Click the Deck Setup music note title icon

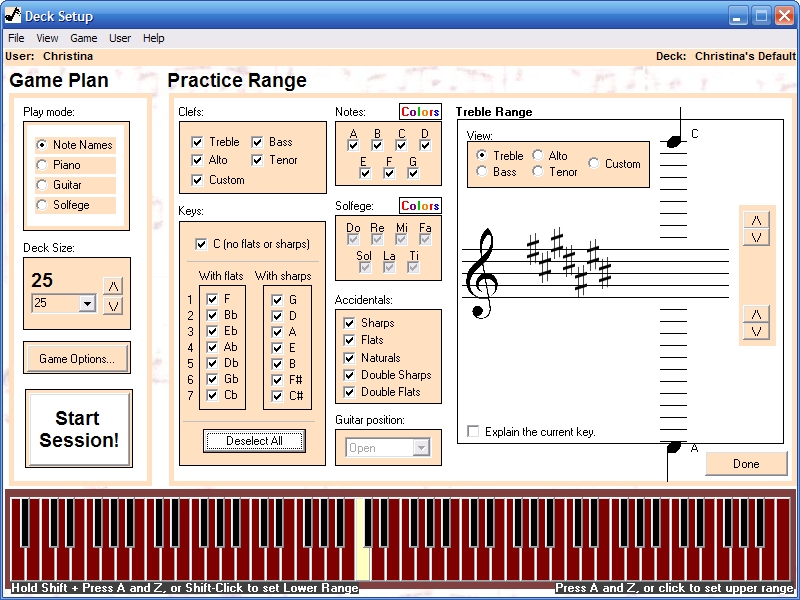pos(13,15)
